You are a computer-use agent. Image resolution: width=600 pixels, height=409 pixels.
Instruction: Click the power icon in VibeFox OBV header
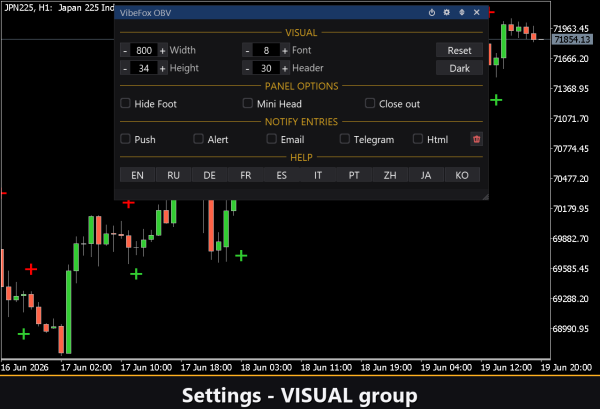tap(432, 13)
